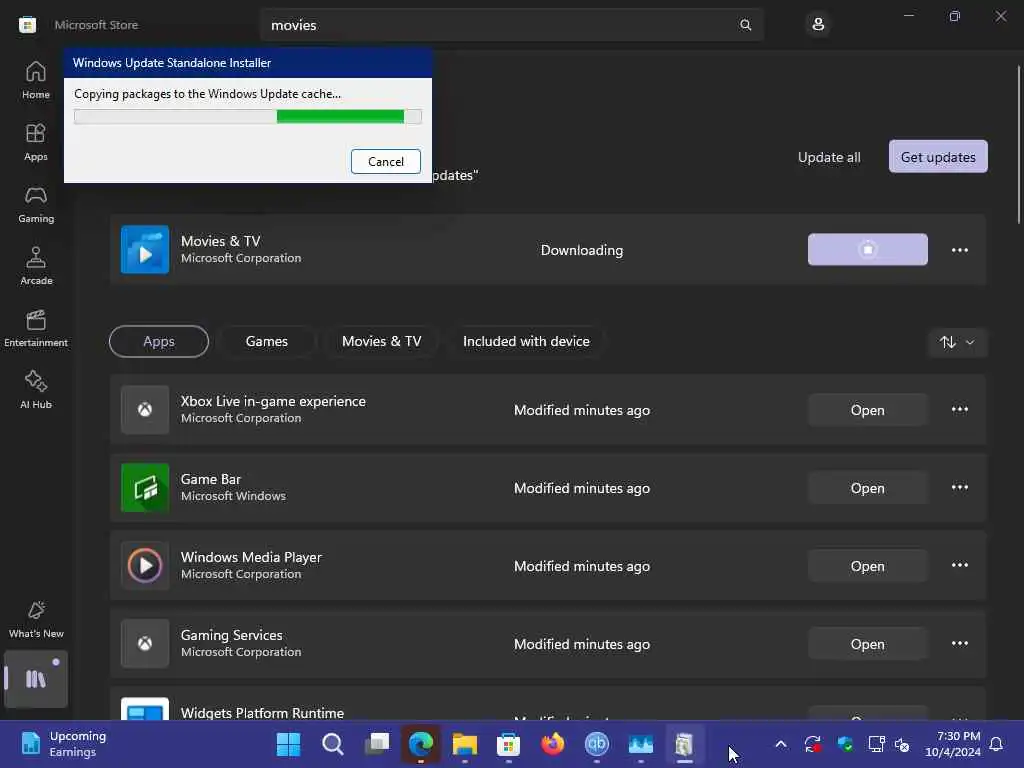Image resolution: width=1024 pixels, height=768 pixels.
Task: Open Apps section in sidebar
Action: [35, 142]
